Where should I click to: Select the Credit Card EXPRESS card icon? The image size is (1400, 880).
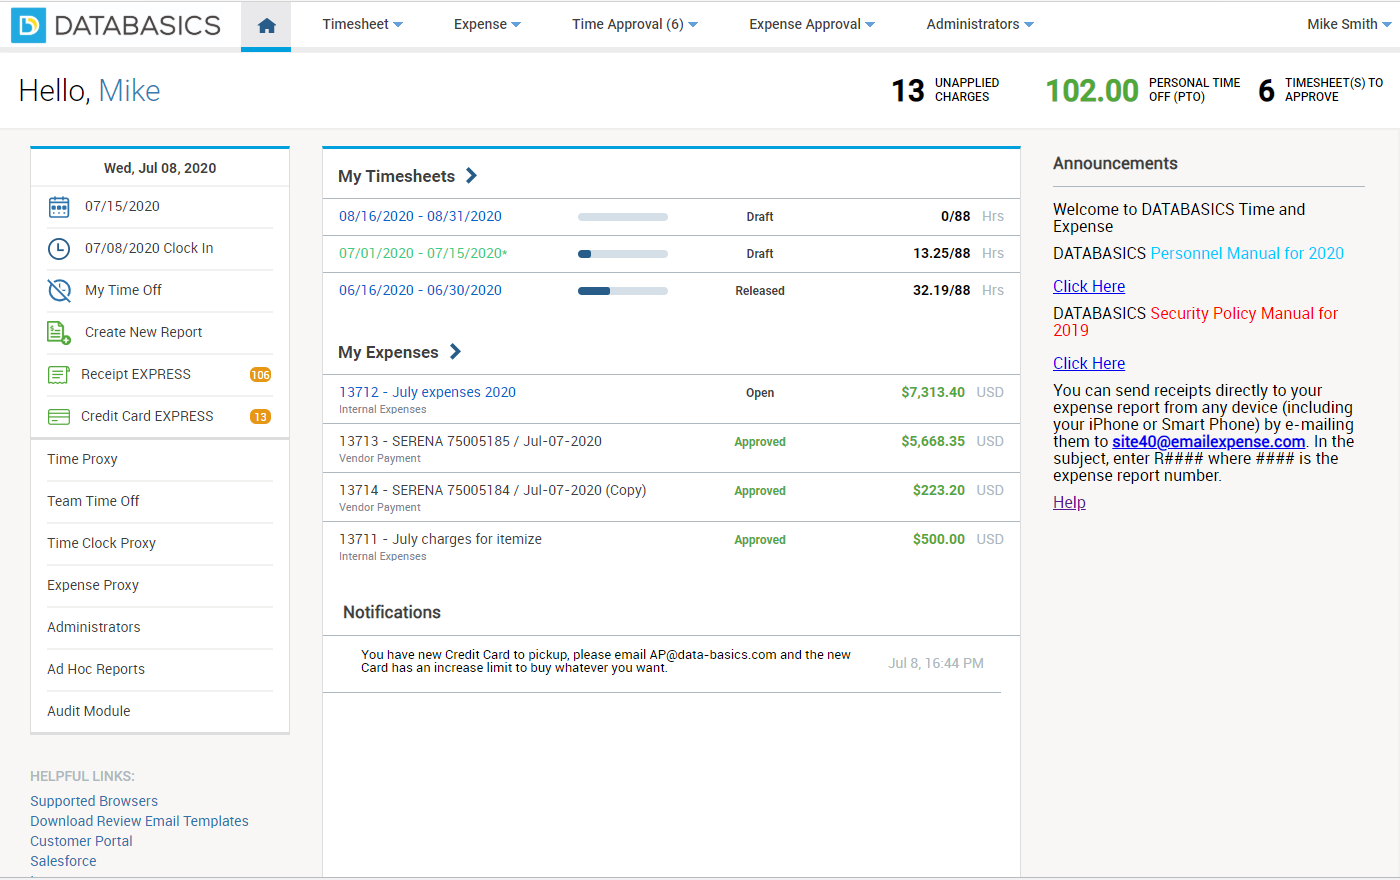click(x=59, y=415)
